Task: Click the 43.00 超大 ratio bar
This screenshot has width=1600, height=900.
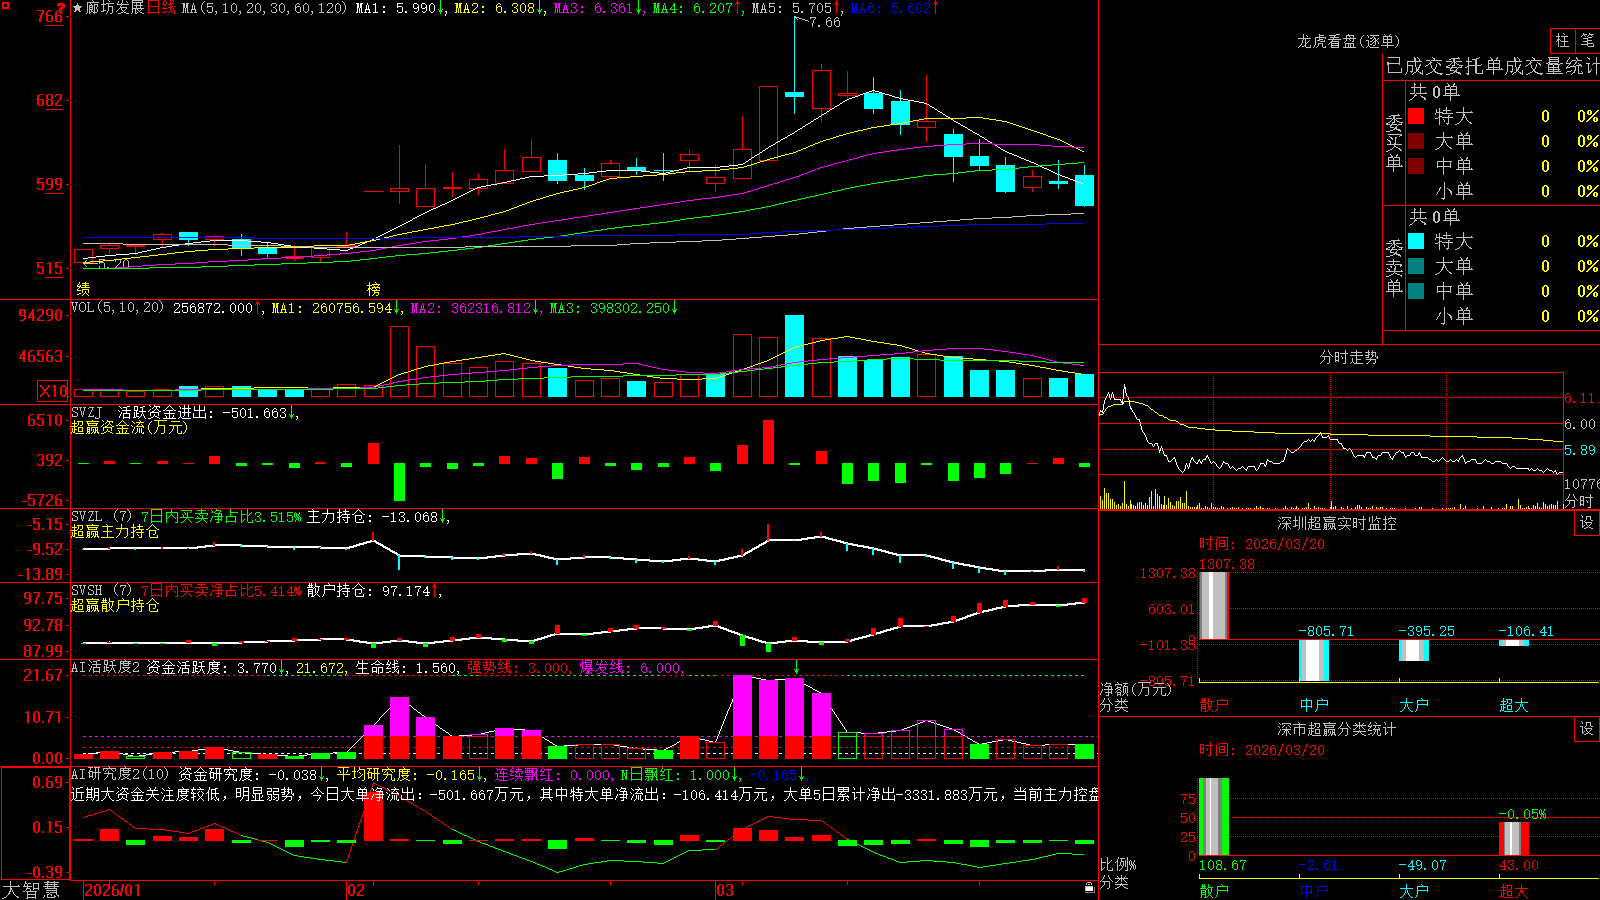Action: [1514, 839]
